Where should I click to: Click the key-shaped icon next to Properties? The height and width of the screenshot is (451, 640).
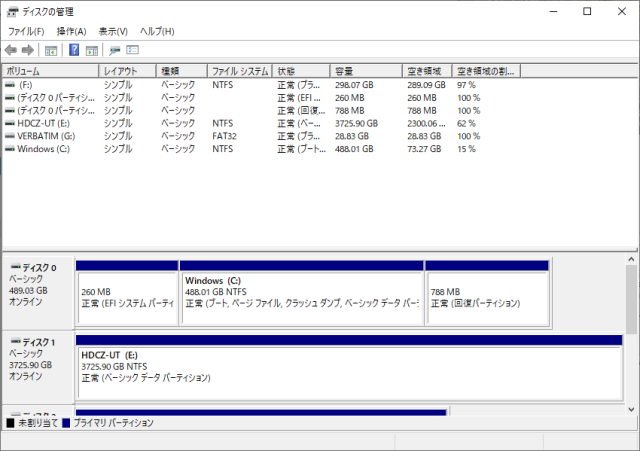115,50
